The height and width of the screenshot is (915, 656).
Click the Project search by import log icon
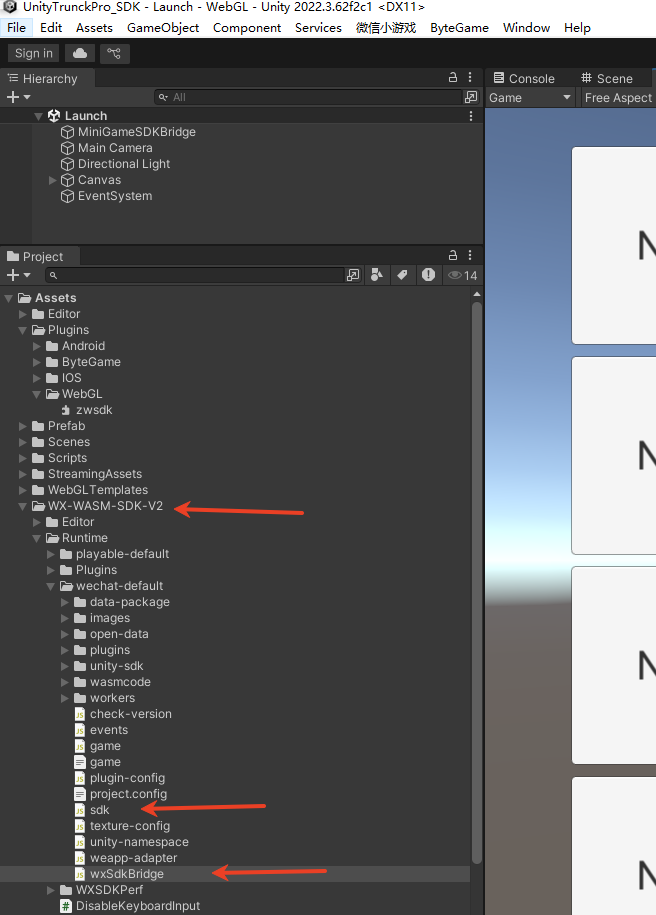click(428, 275)
